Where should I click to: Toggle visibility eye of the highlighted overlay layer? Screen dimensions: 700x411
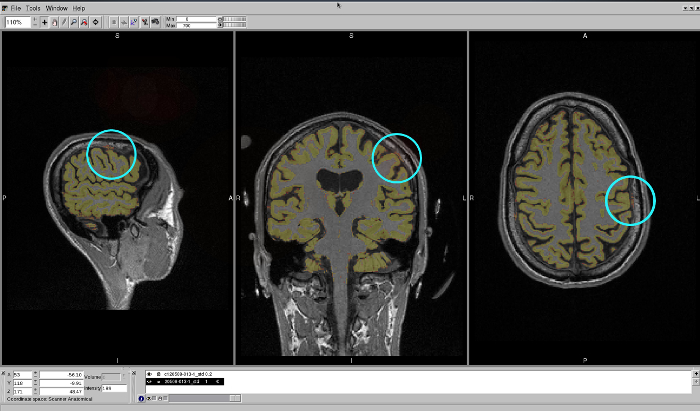pos(149,382)
